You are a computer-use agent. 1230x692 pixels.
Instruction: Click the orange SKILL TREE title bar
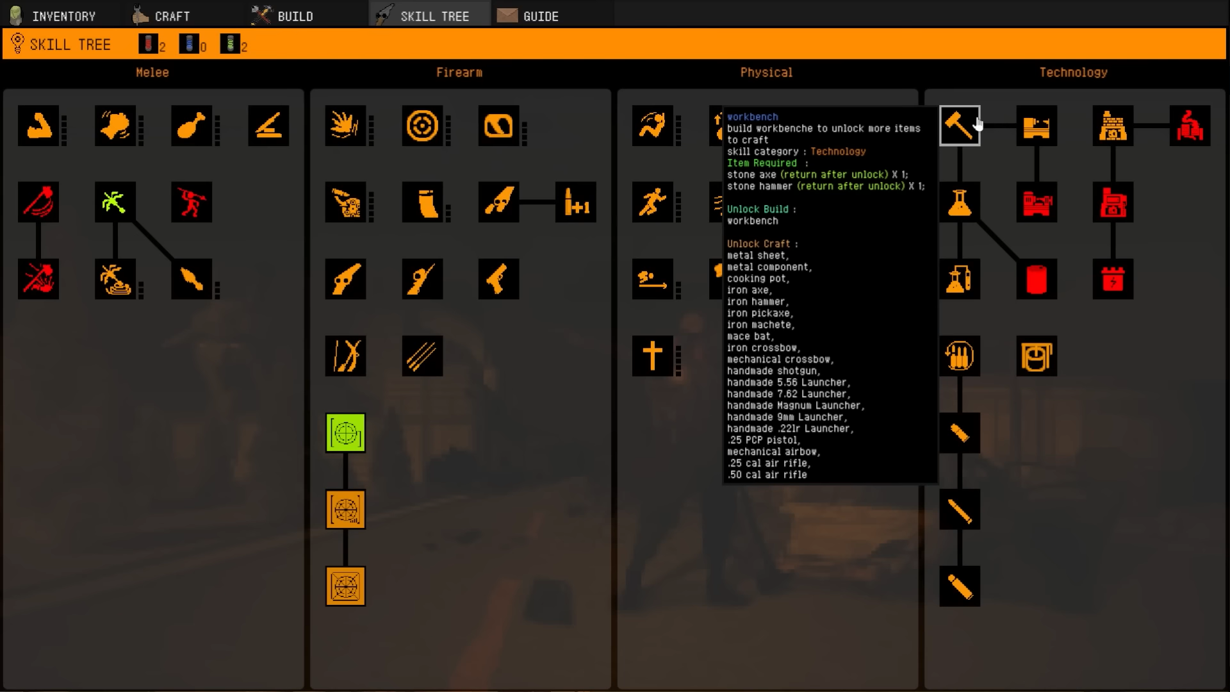tap(614, 44)
